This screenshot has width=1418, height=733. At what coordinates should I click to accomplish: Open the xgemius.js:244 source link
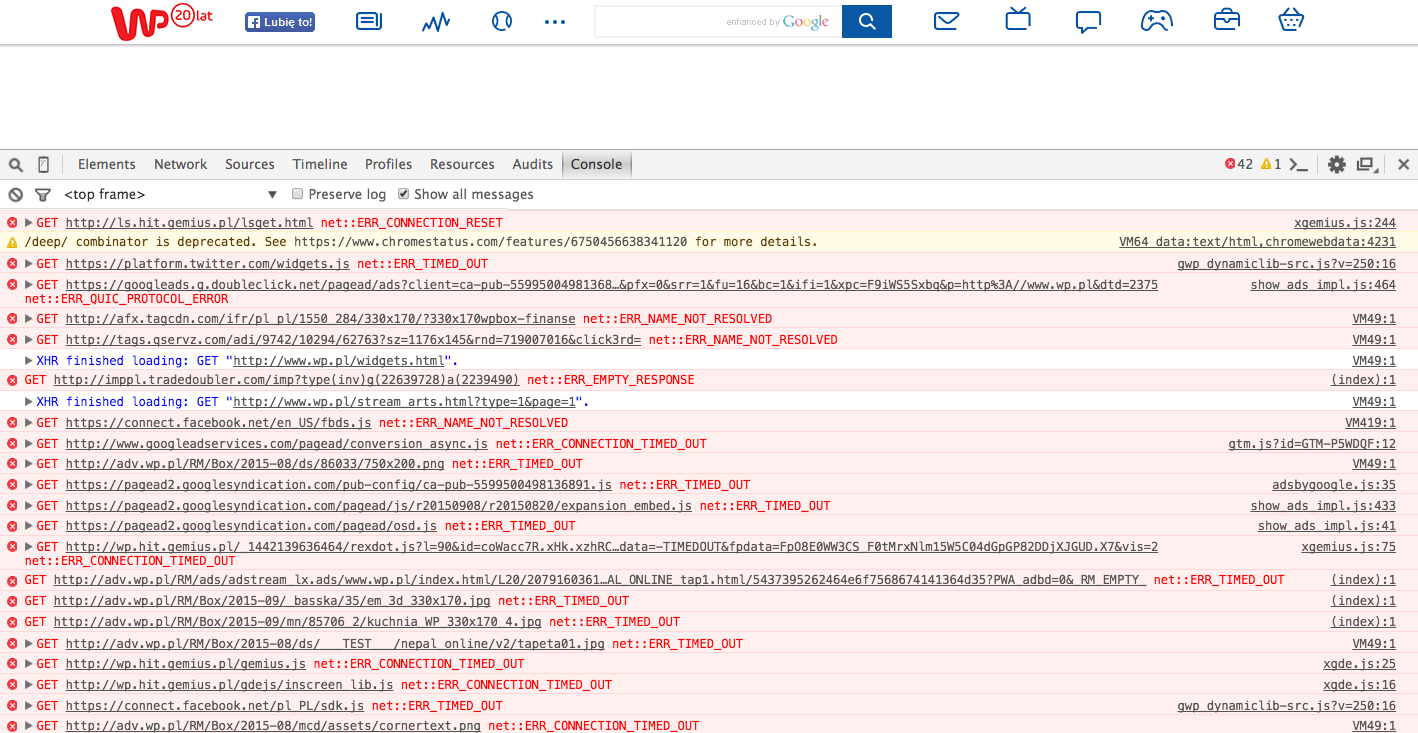(1344, 223)
